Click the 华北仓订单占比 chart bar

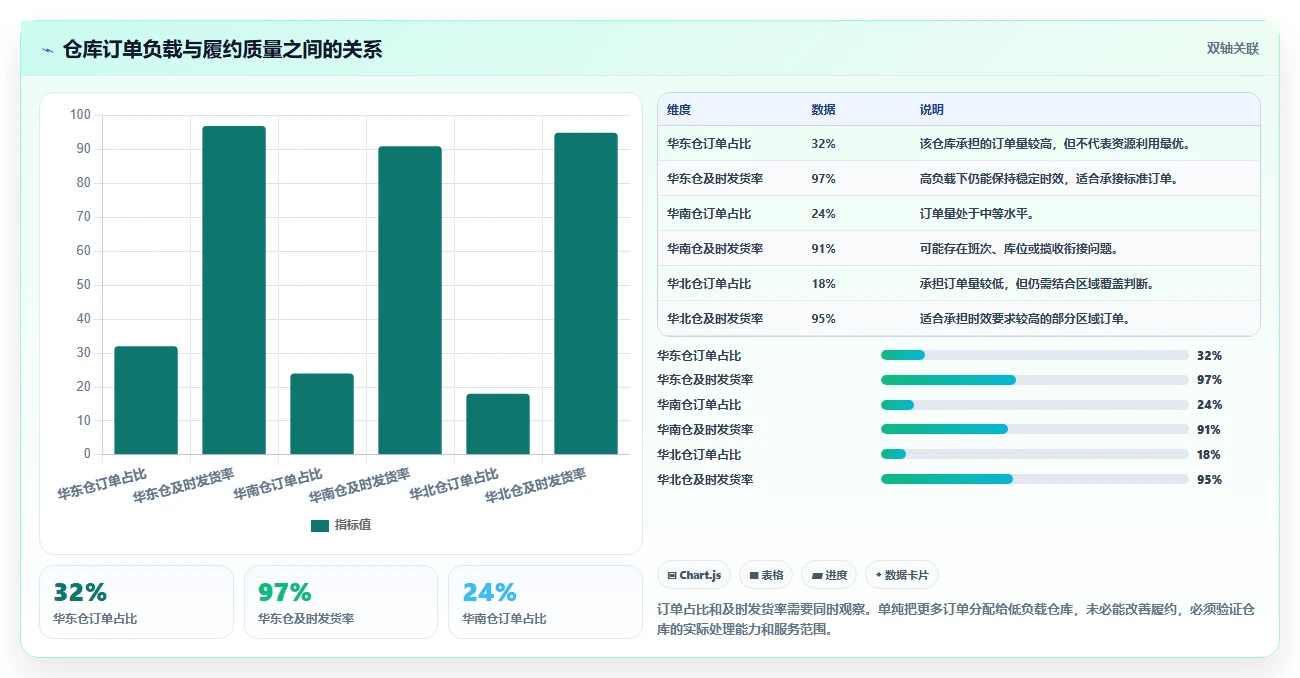click(x=498, y=424)
